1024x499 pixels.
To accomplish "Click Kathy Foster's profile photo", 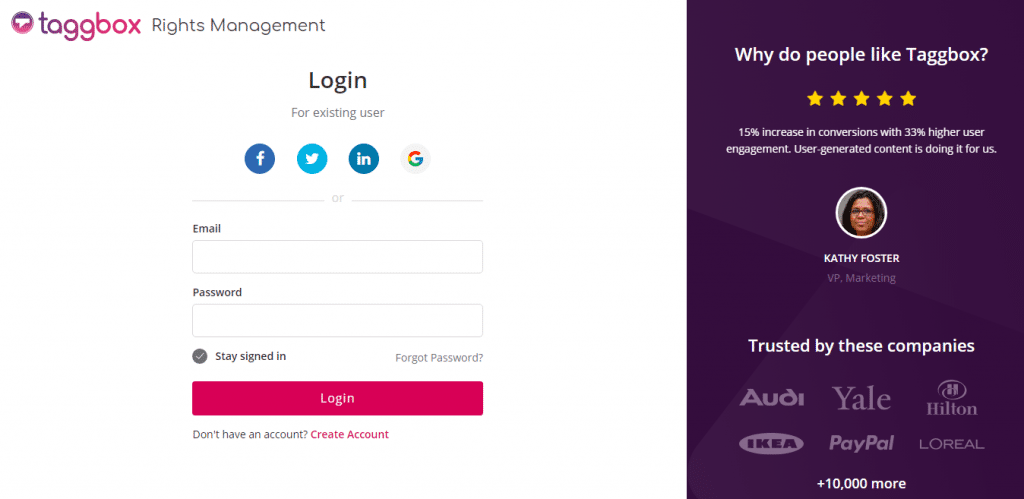I will tap(861, 213).
